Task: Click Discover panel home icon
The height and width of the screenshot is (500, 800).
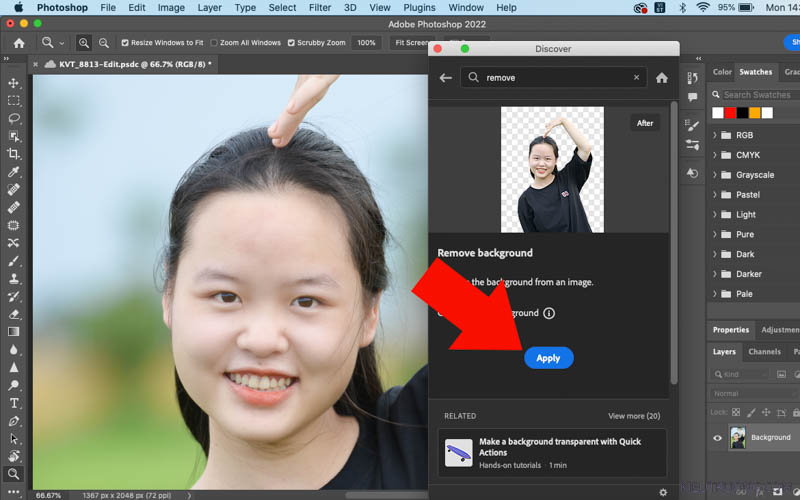Action: click(662, 78)
